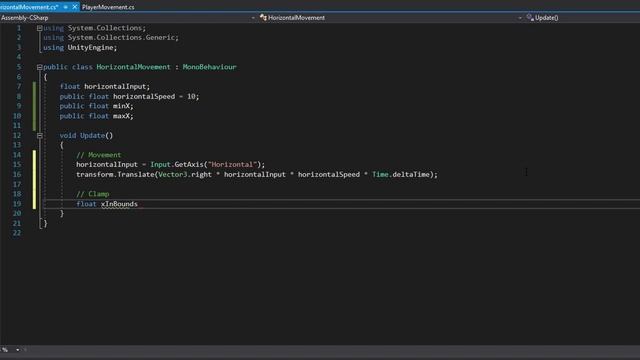Screen dimensions: 640x360
Task: Select the HorizontalMovement.cs tab
Action: tap(29, 7)
